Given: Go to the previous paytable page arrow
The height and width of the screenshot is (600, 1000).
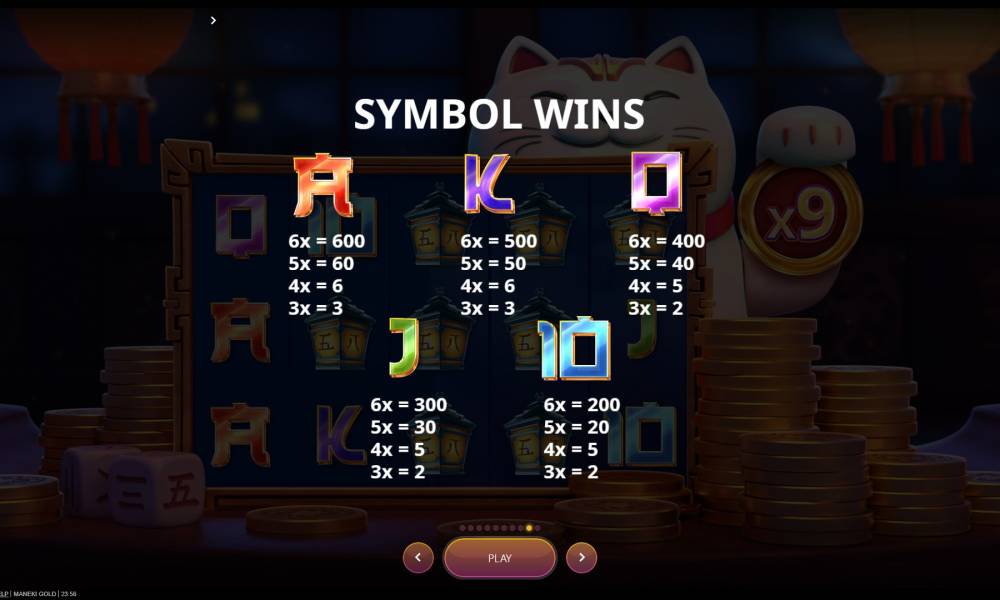Looking at the screenshot, I should coord(418,557).
